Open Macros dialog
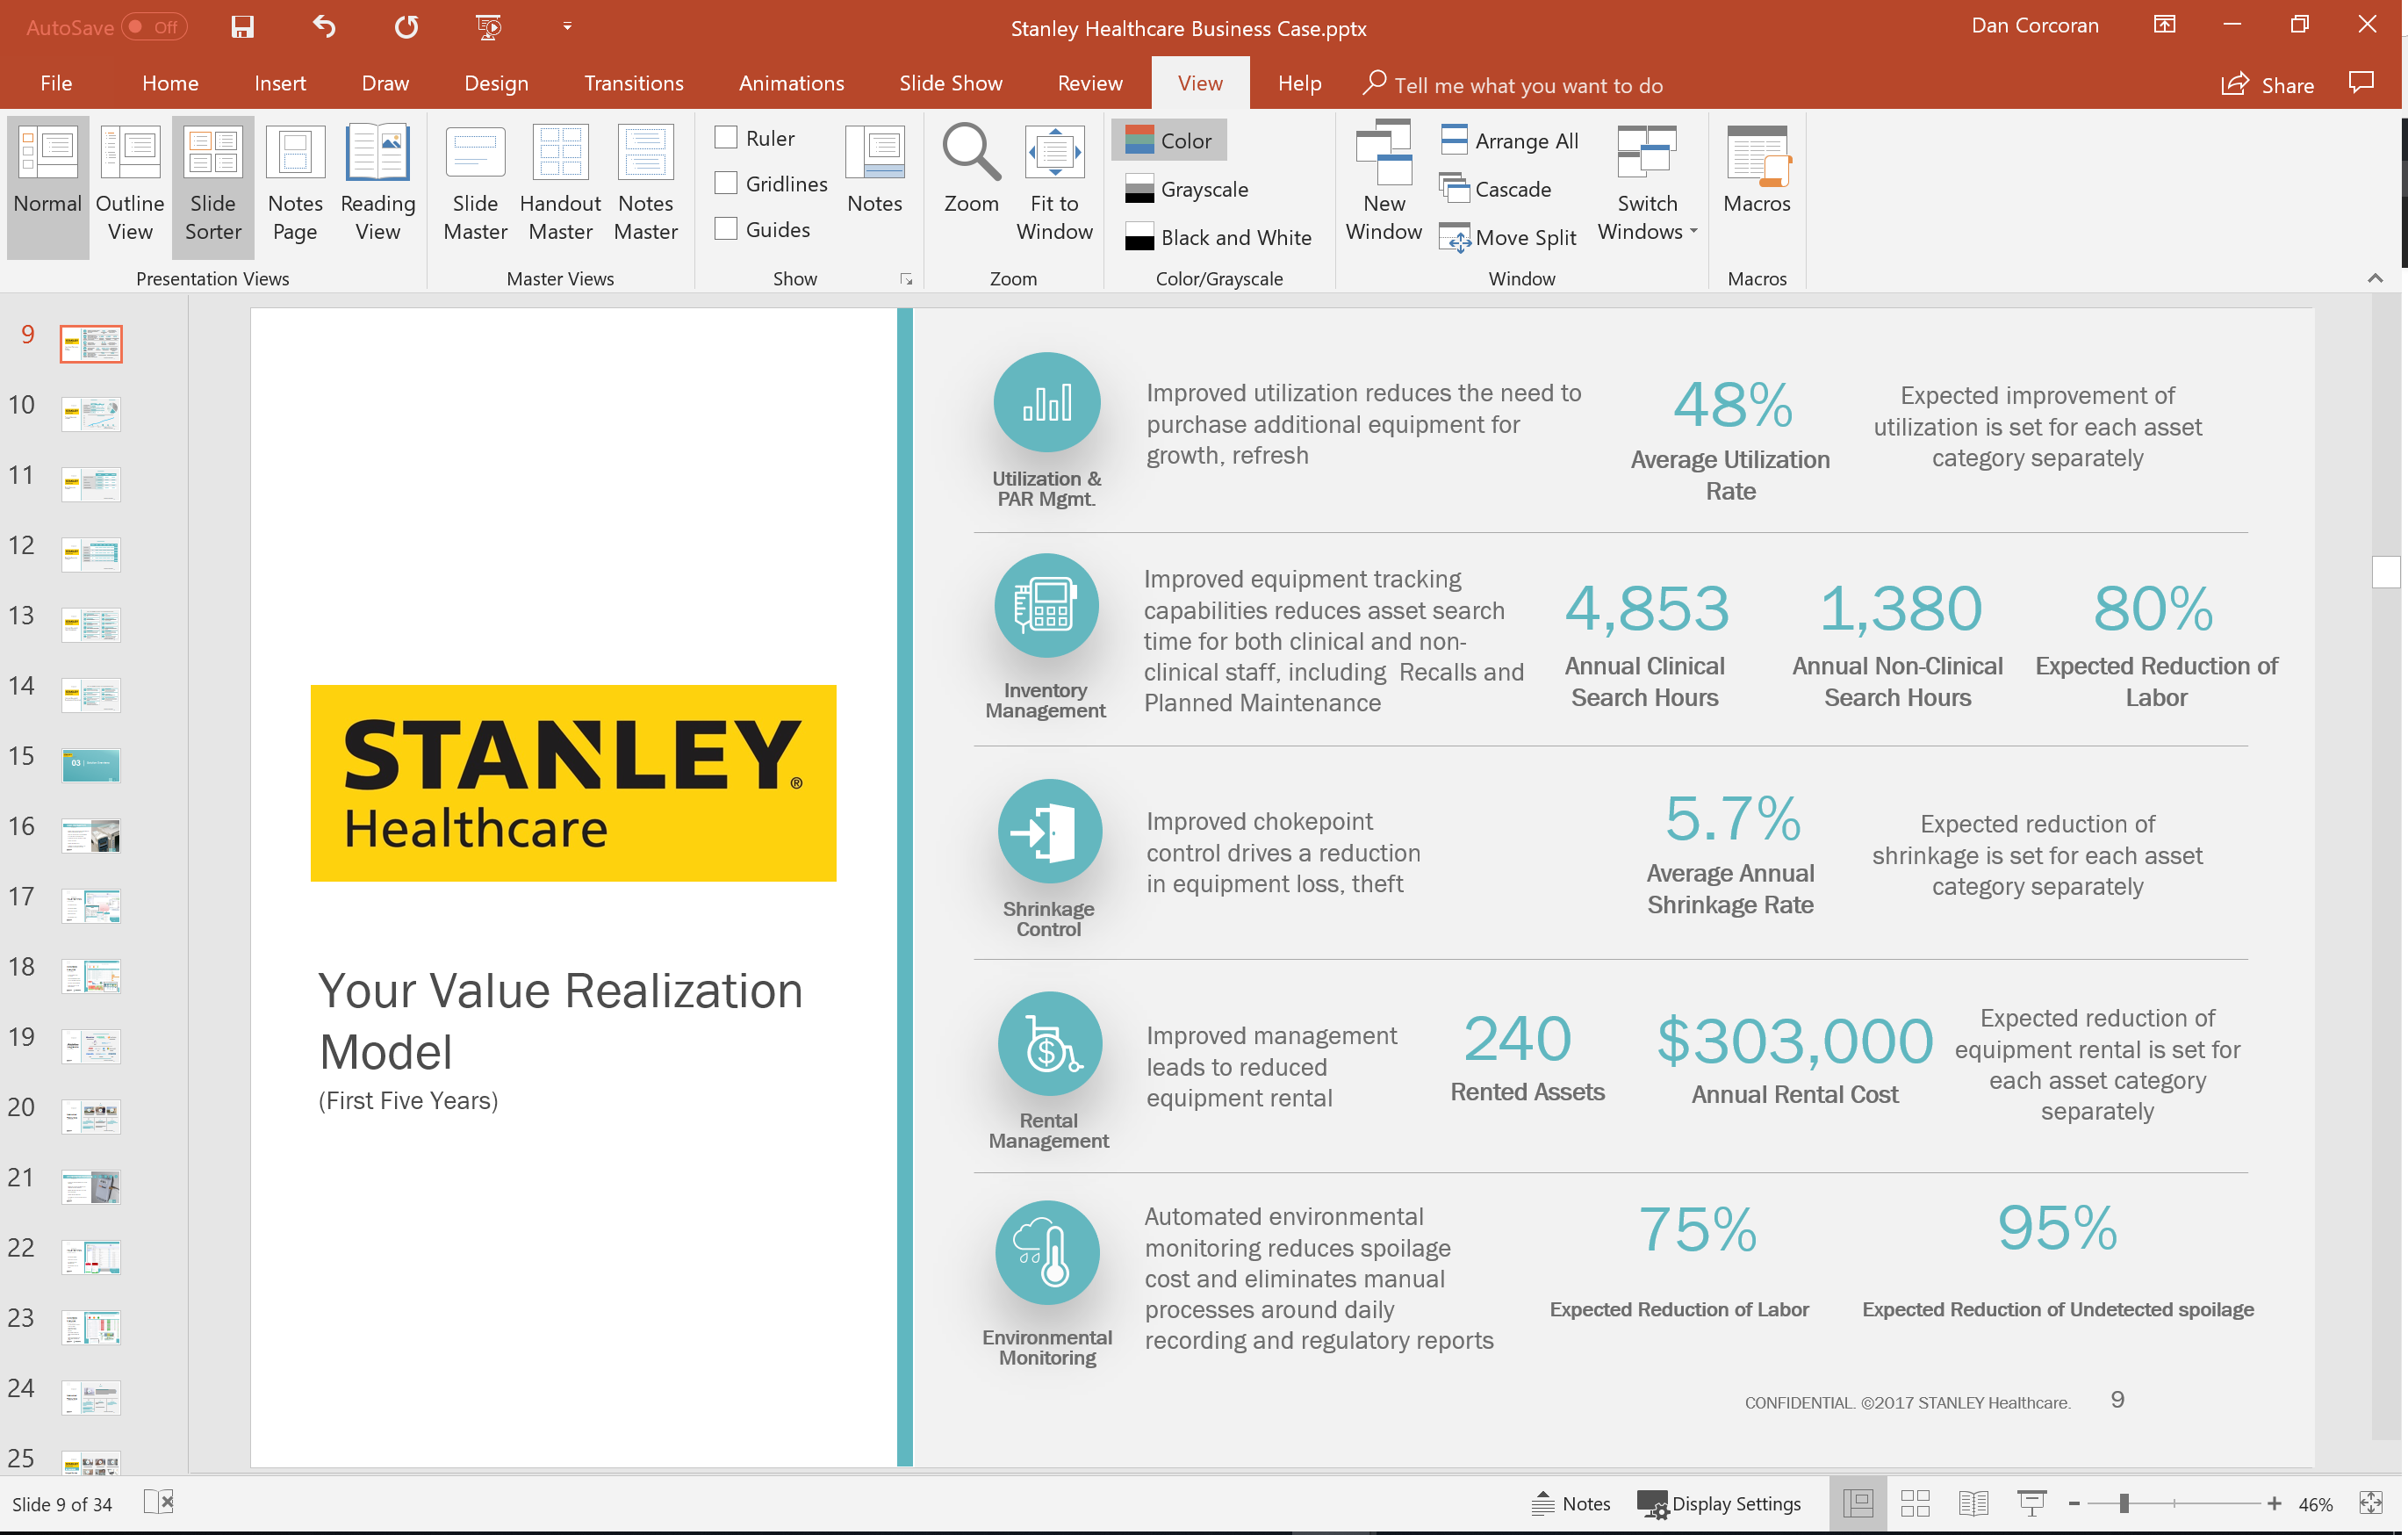Screen dimensions: 2408x1535 (x=1757, y=172)
